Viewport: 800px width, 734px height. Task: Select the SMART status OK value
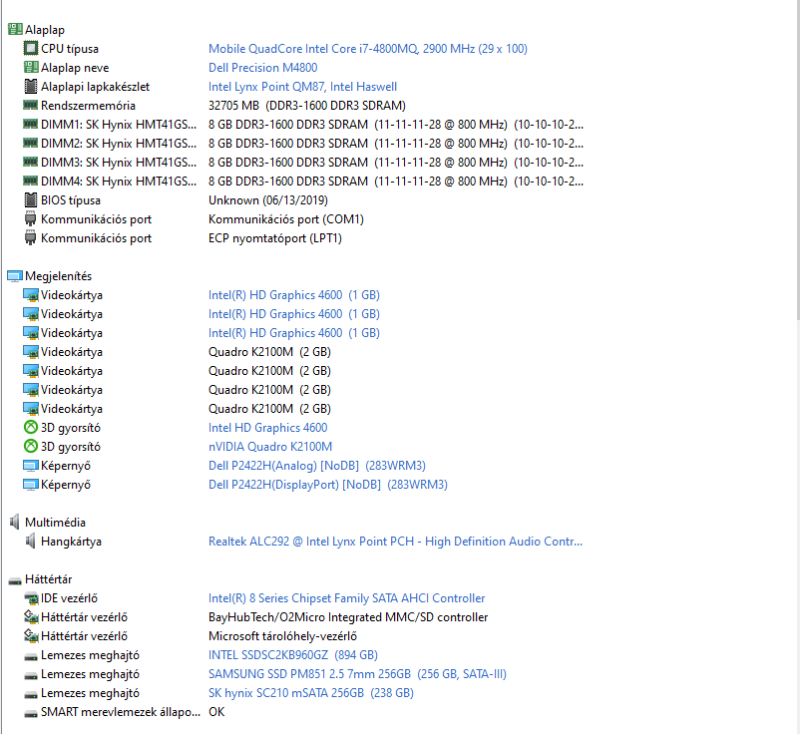pyautogui.click(x=216, y=712)
